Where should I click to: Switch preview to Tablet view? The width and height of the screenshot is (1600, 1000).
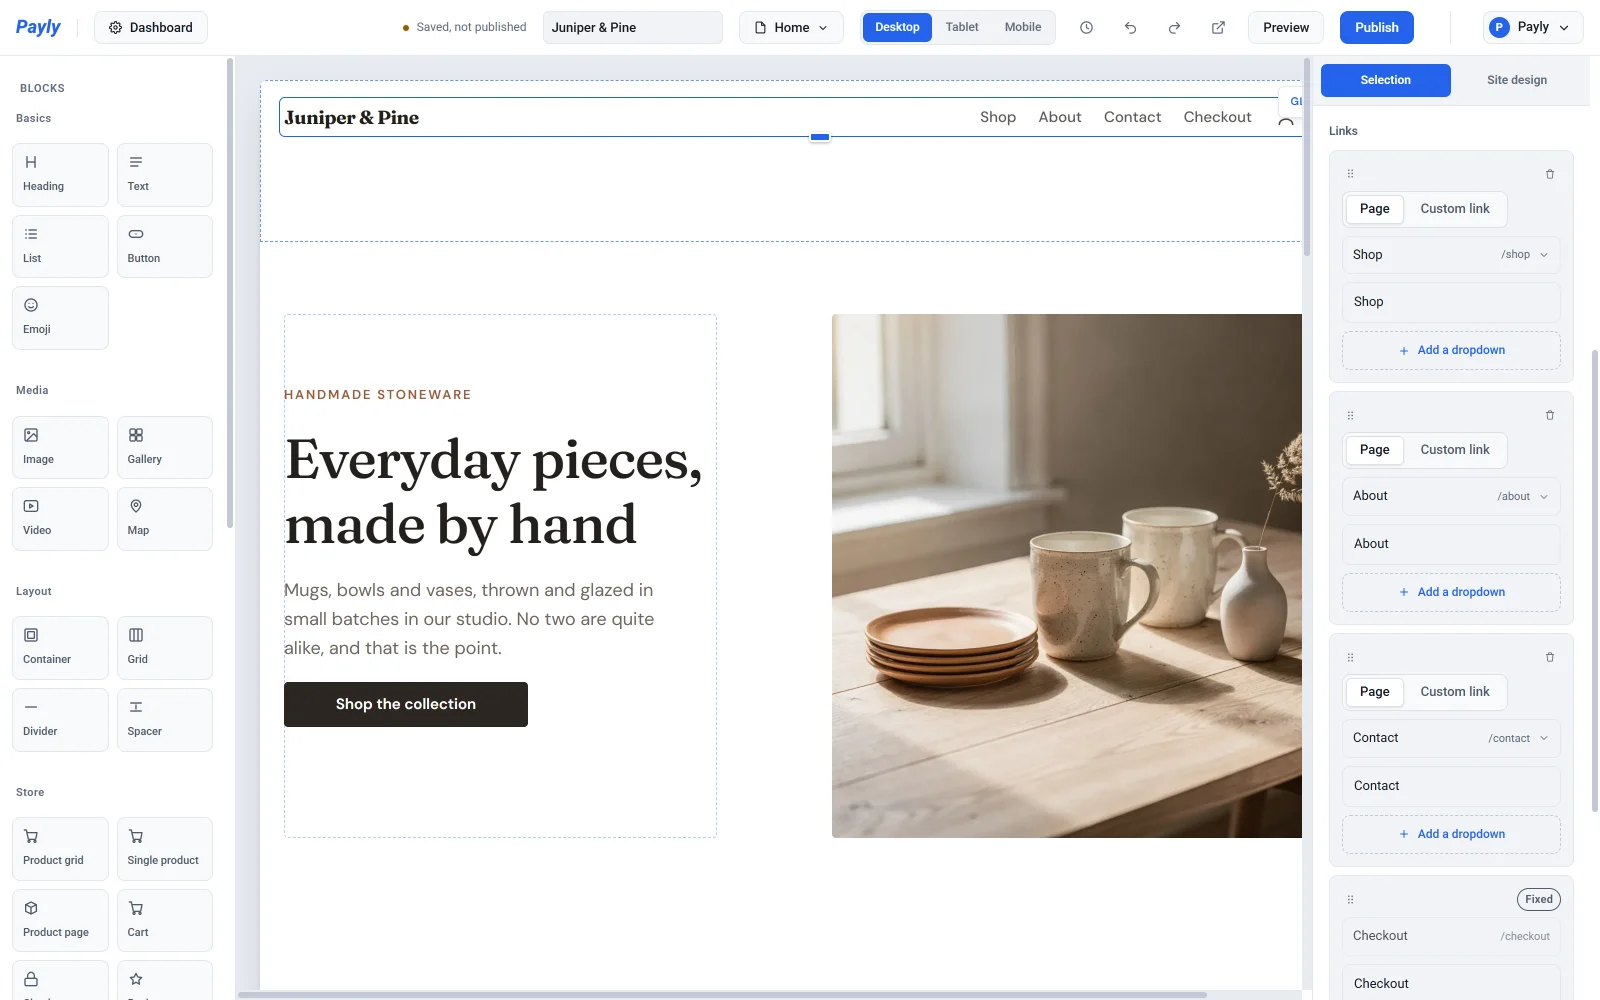(x=962, y=28)
